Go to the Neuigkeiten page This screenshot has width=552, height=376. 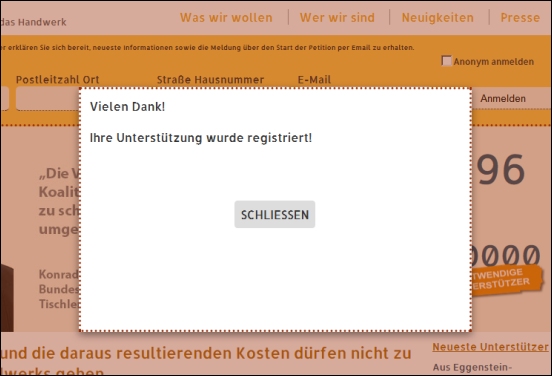pyautogui.click(x=438, y=18)
